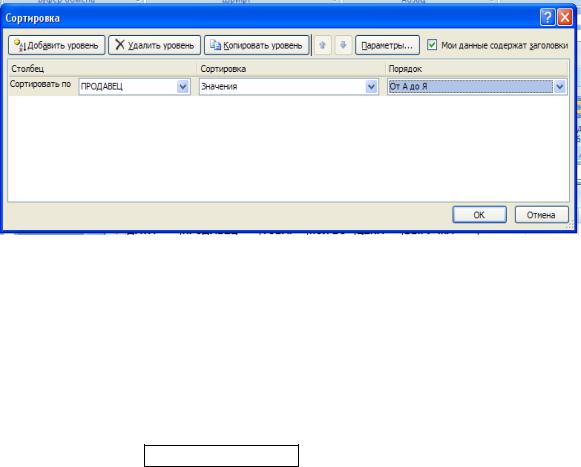Viewport: 581px width, 467px height.
Task: Click the Удалить уровень button
Action: 155,45
